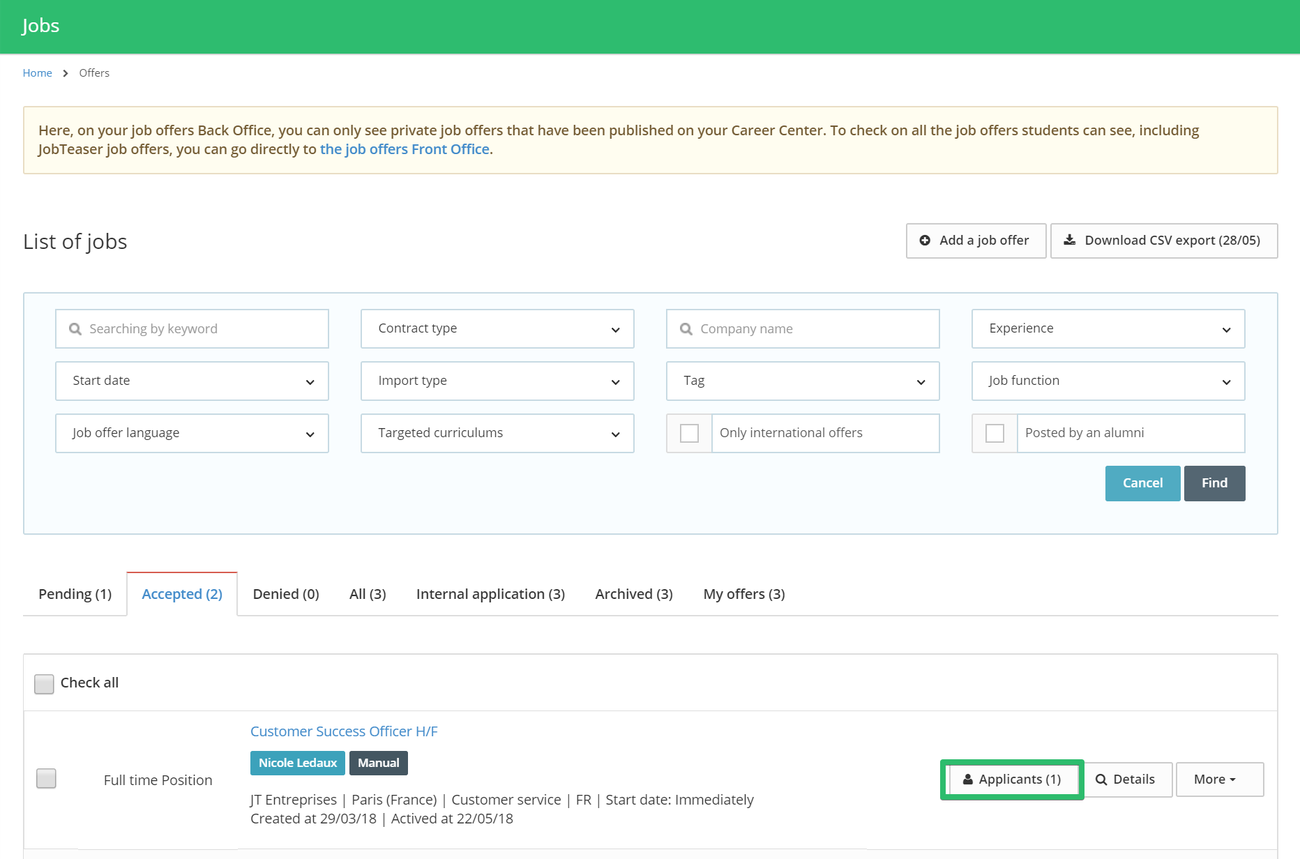Image resolution: width=1300 pixels, height=859 pixels.
Task: Click the person icon in Applicants button
Action: click(967, 779)
